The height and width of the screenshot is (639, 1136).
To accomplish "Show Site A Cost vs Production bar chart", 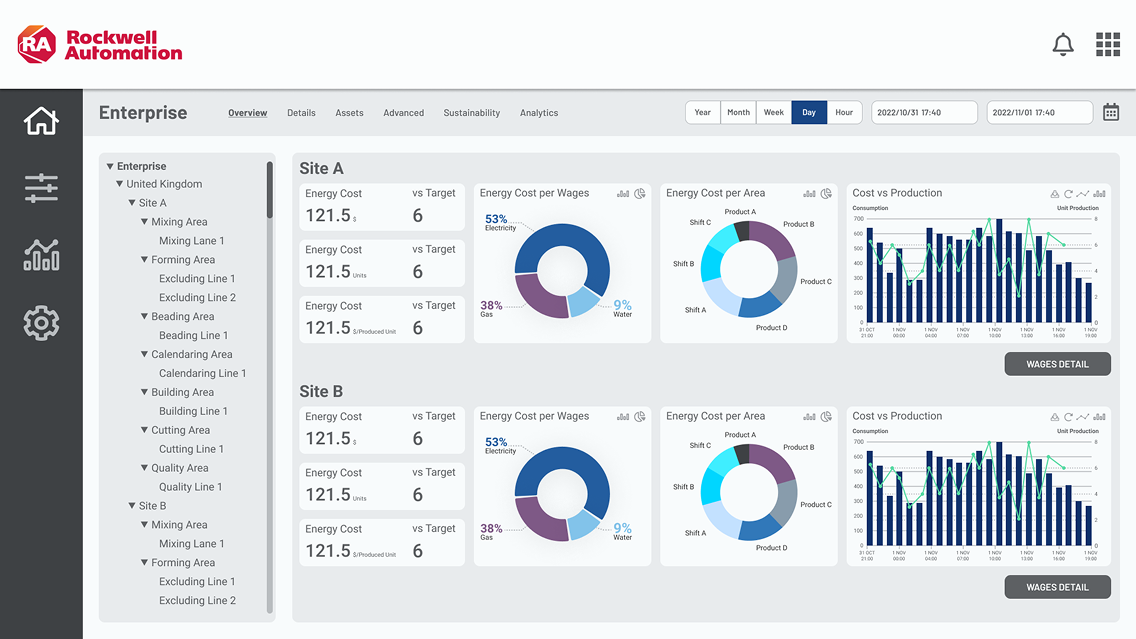I will (1099, 193).
